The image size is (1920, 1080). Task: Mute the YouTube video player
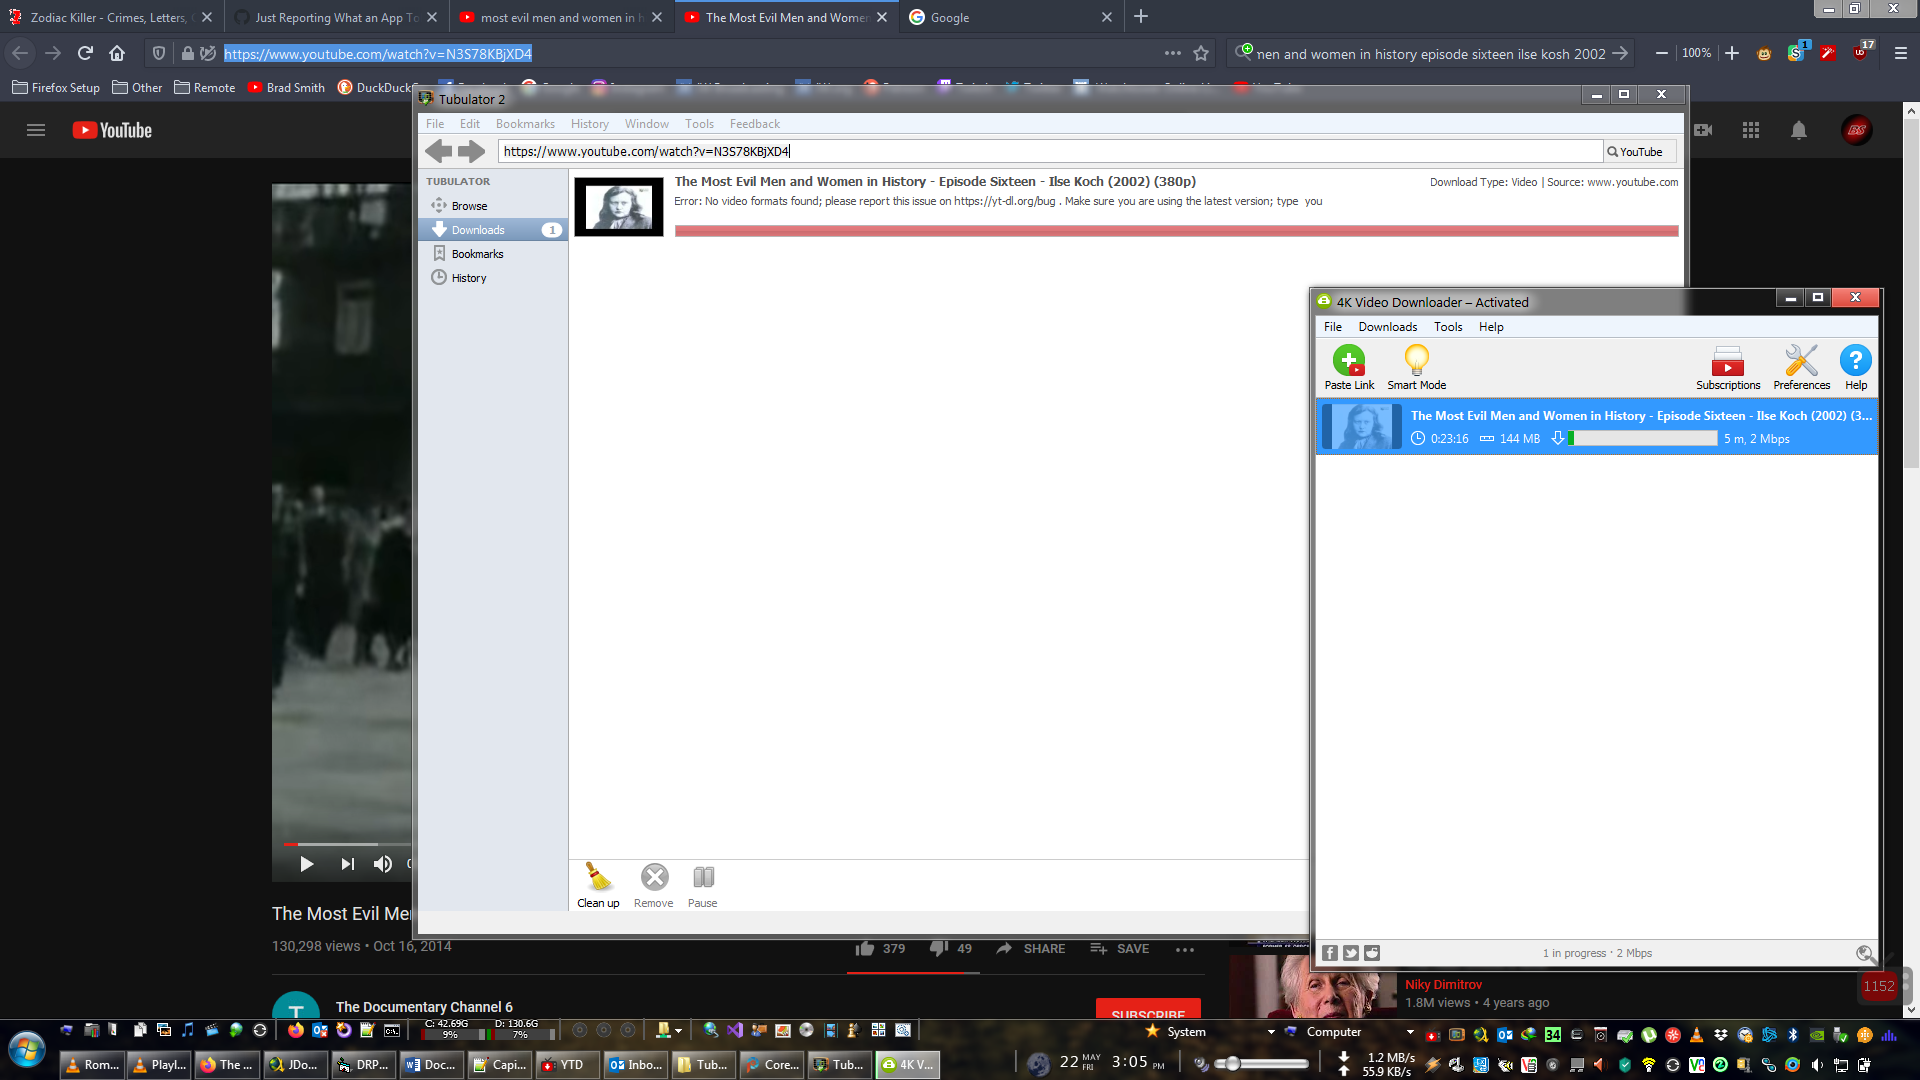(x=382, y=864)
